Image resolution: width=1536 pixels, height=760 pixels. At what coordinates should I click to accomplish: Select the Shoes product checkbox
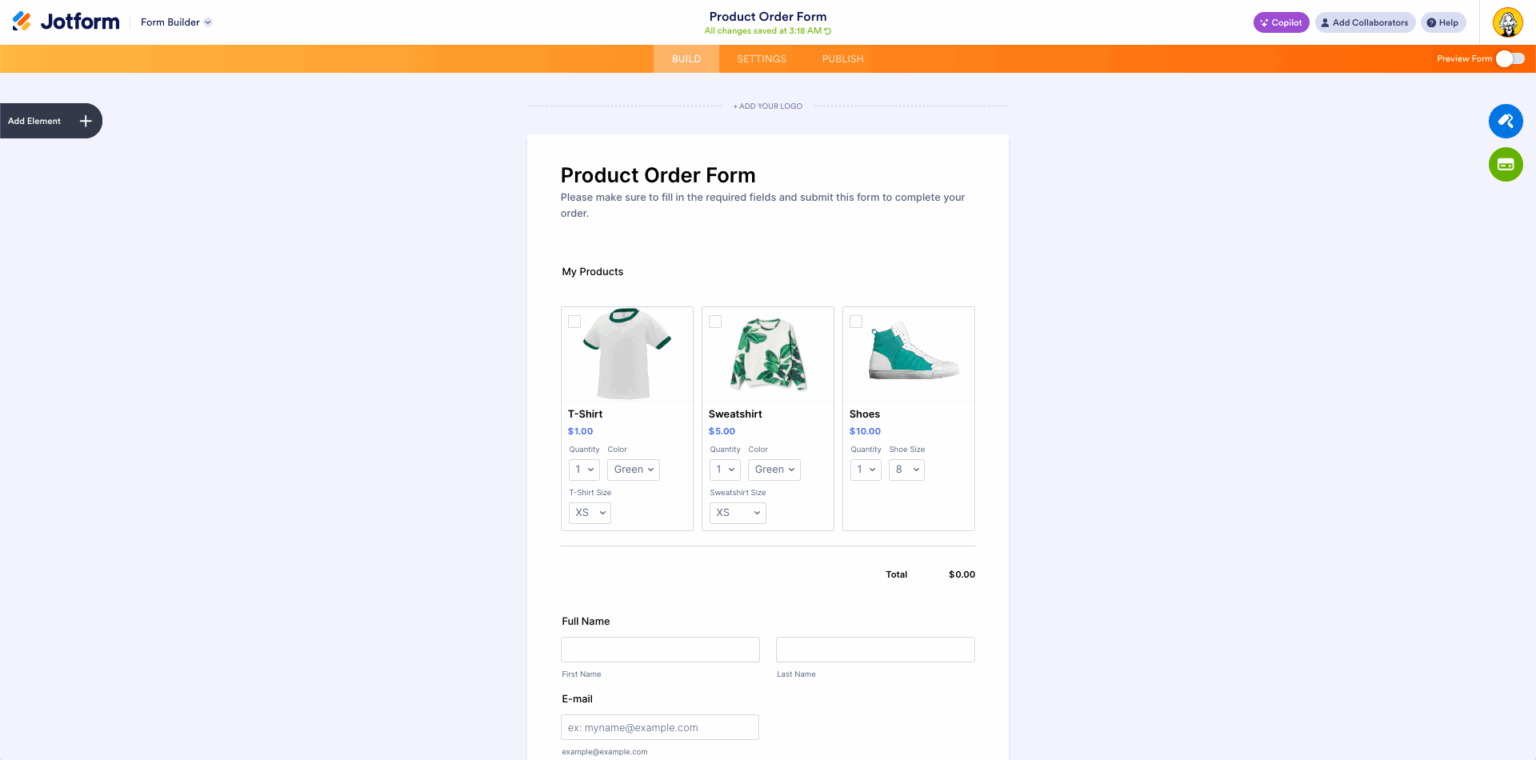pos(855,321)
